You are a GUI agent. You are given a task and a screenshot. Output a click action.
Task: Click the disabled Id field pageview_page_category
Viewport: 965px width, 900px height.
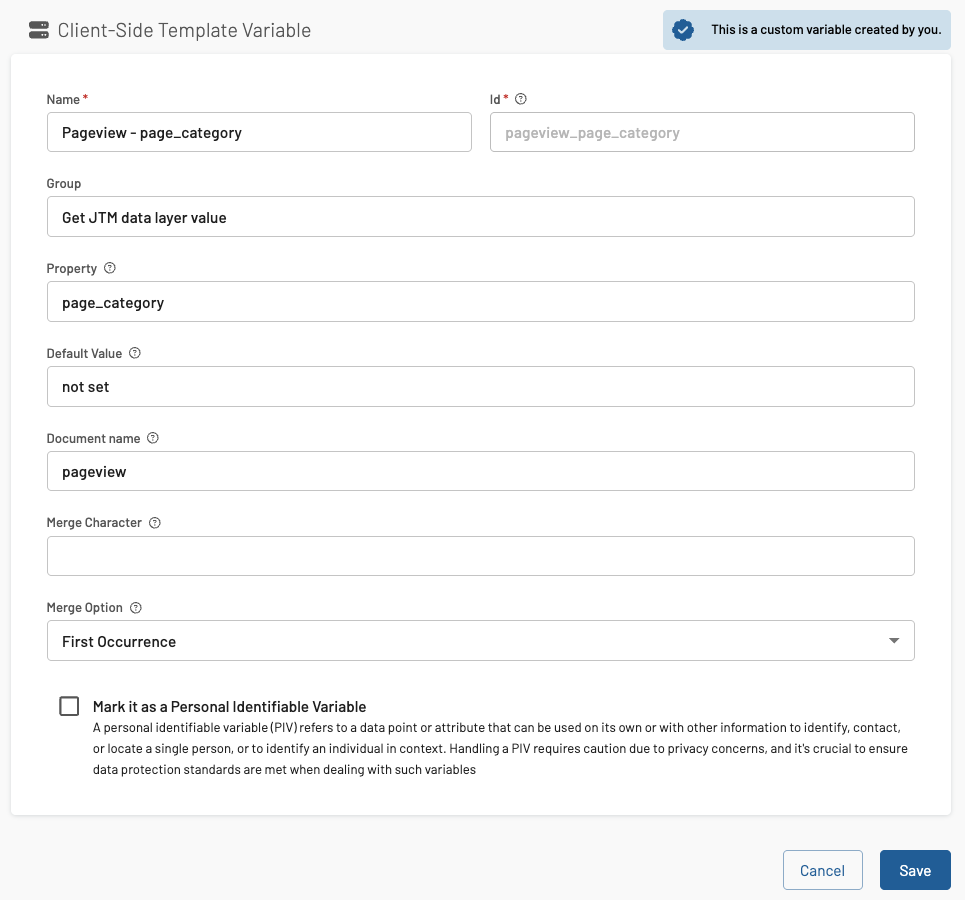pyautogui.click(x=702, y=132)
